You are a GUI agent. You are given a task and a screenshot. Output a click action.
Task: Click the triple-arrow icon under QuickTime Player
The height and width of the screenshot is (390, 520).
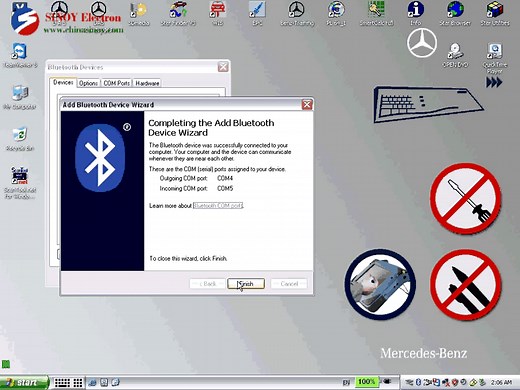[x=494, y=82]
